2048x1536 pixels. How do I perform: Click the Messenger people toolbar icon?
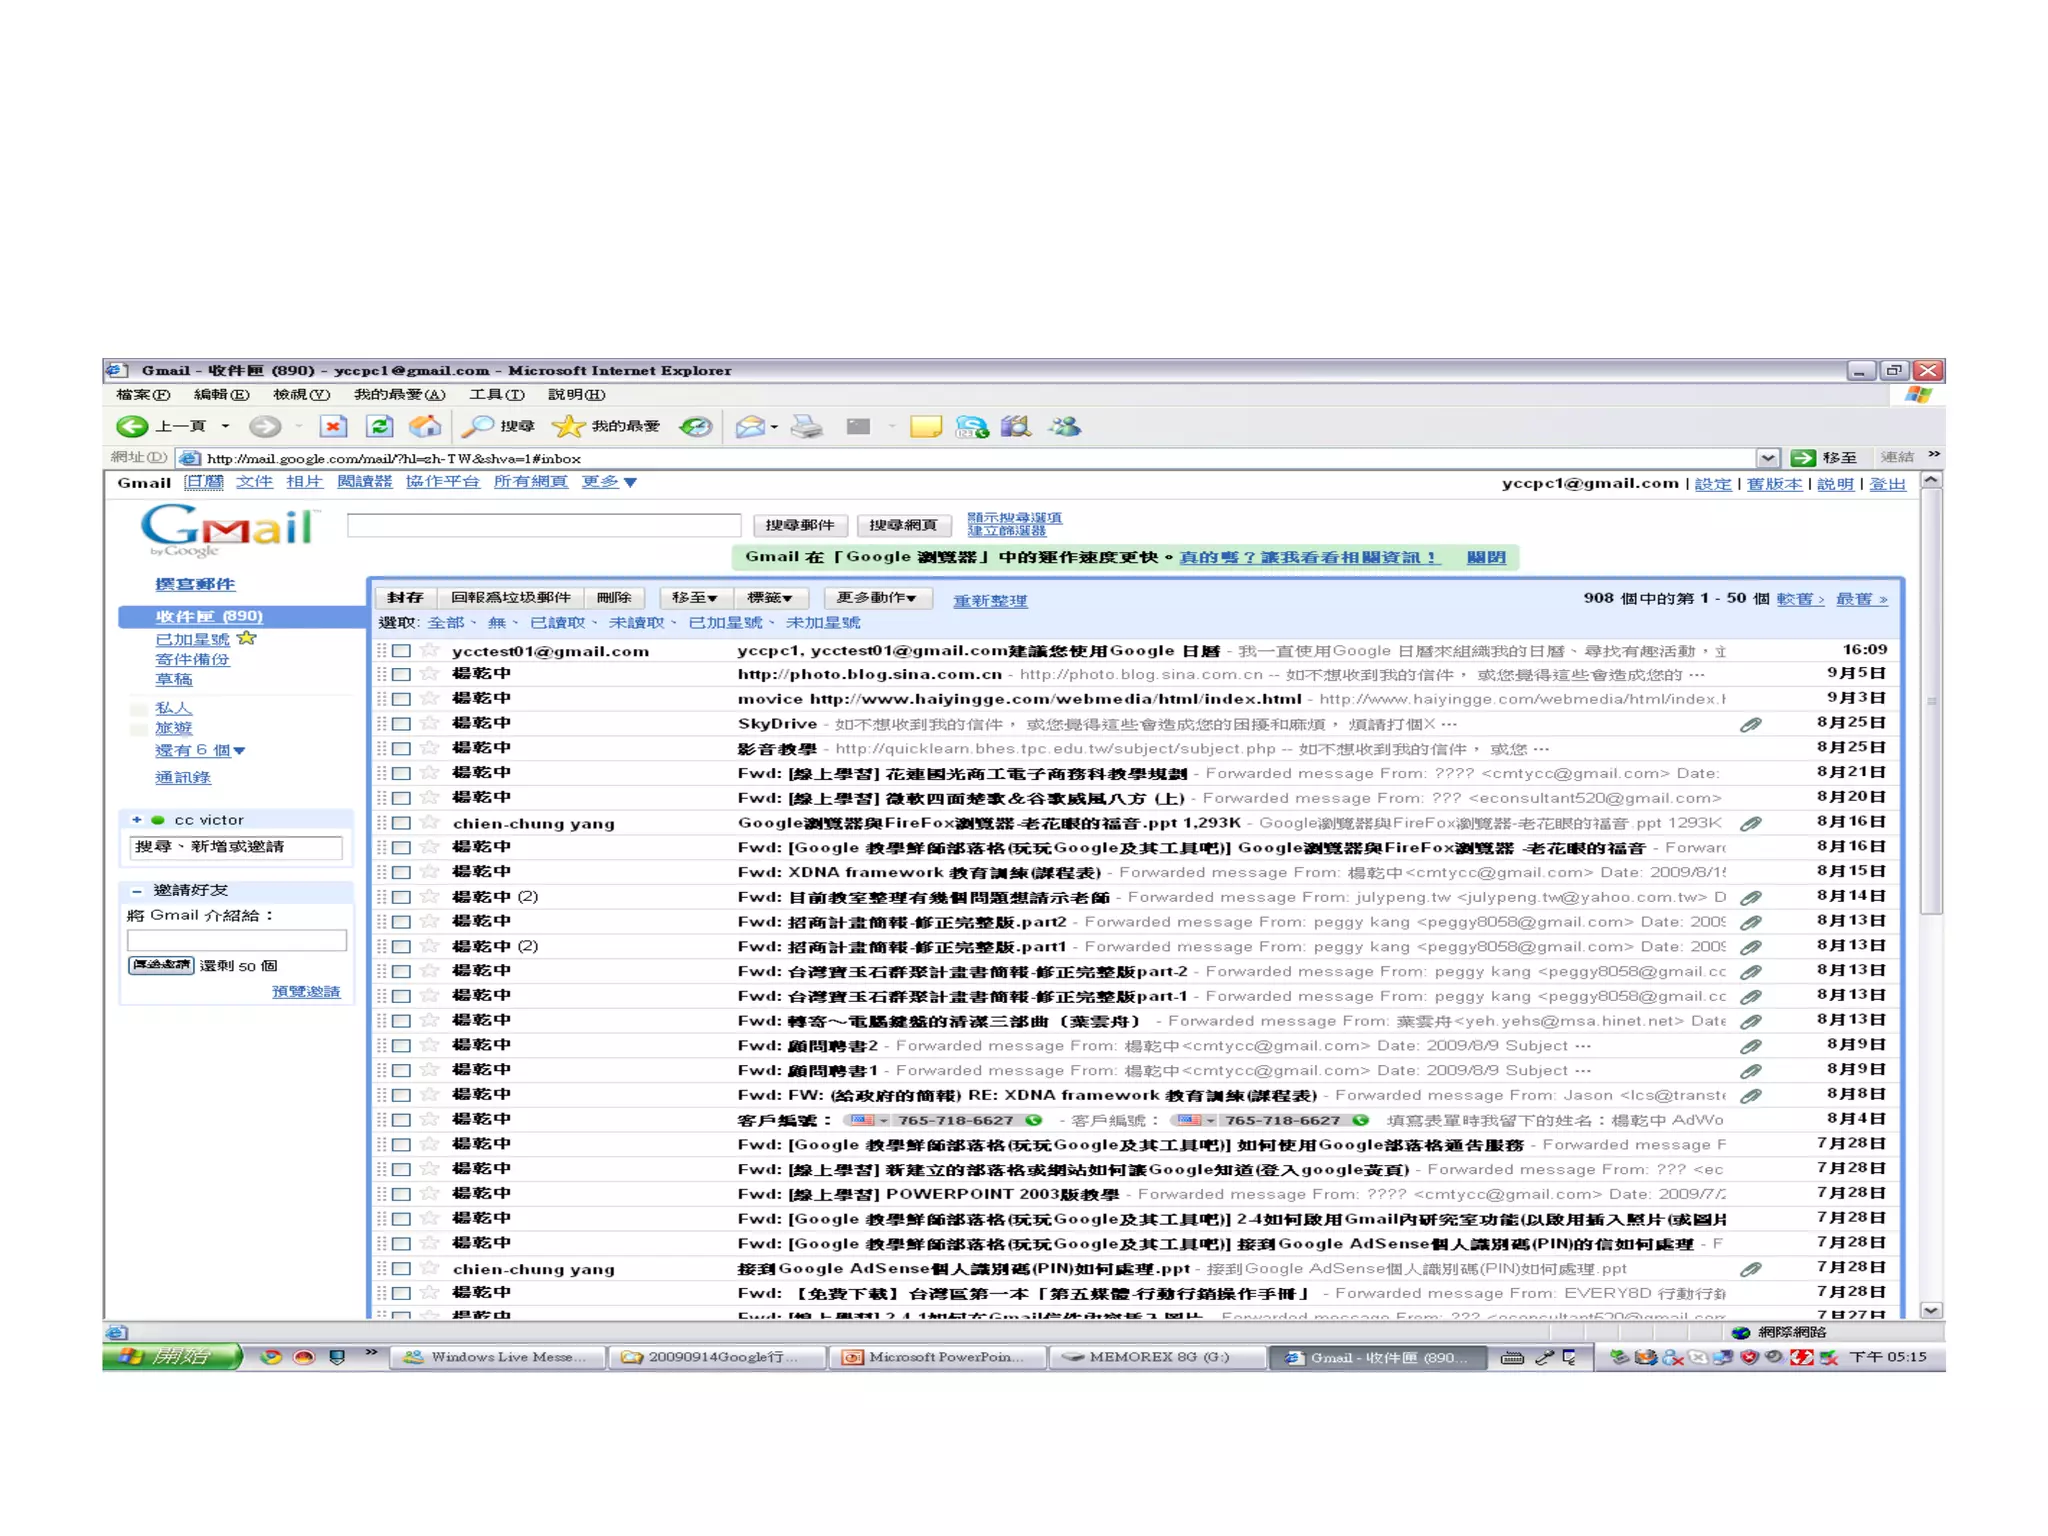coord(1065,427)
